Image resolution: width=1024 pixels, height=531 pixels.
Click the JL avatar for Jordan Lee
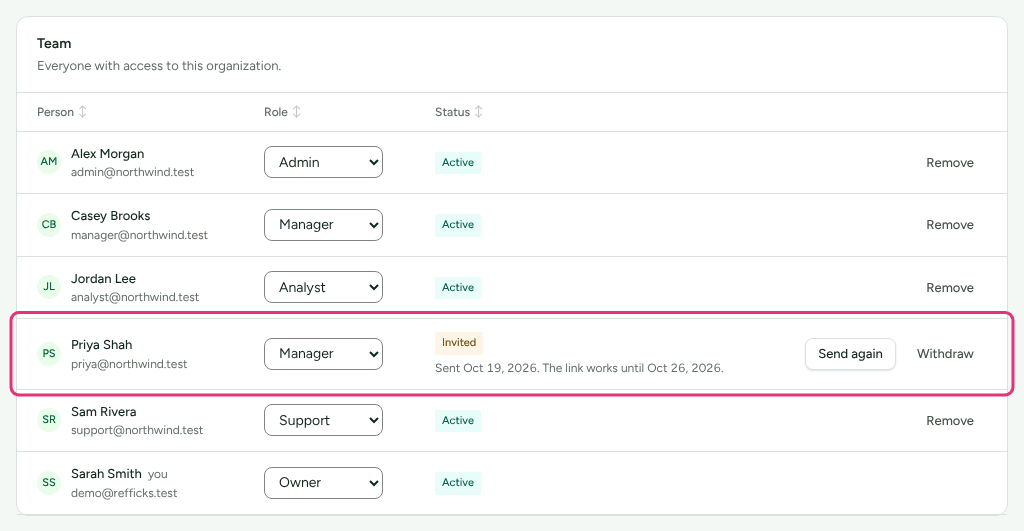[x=49, y=287]
